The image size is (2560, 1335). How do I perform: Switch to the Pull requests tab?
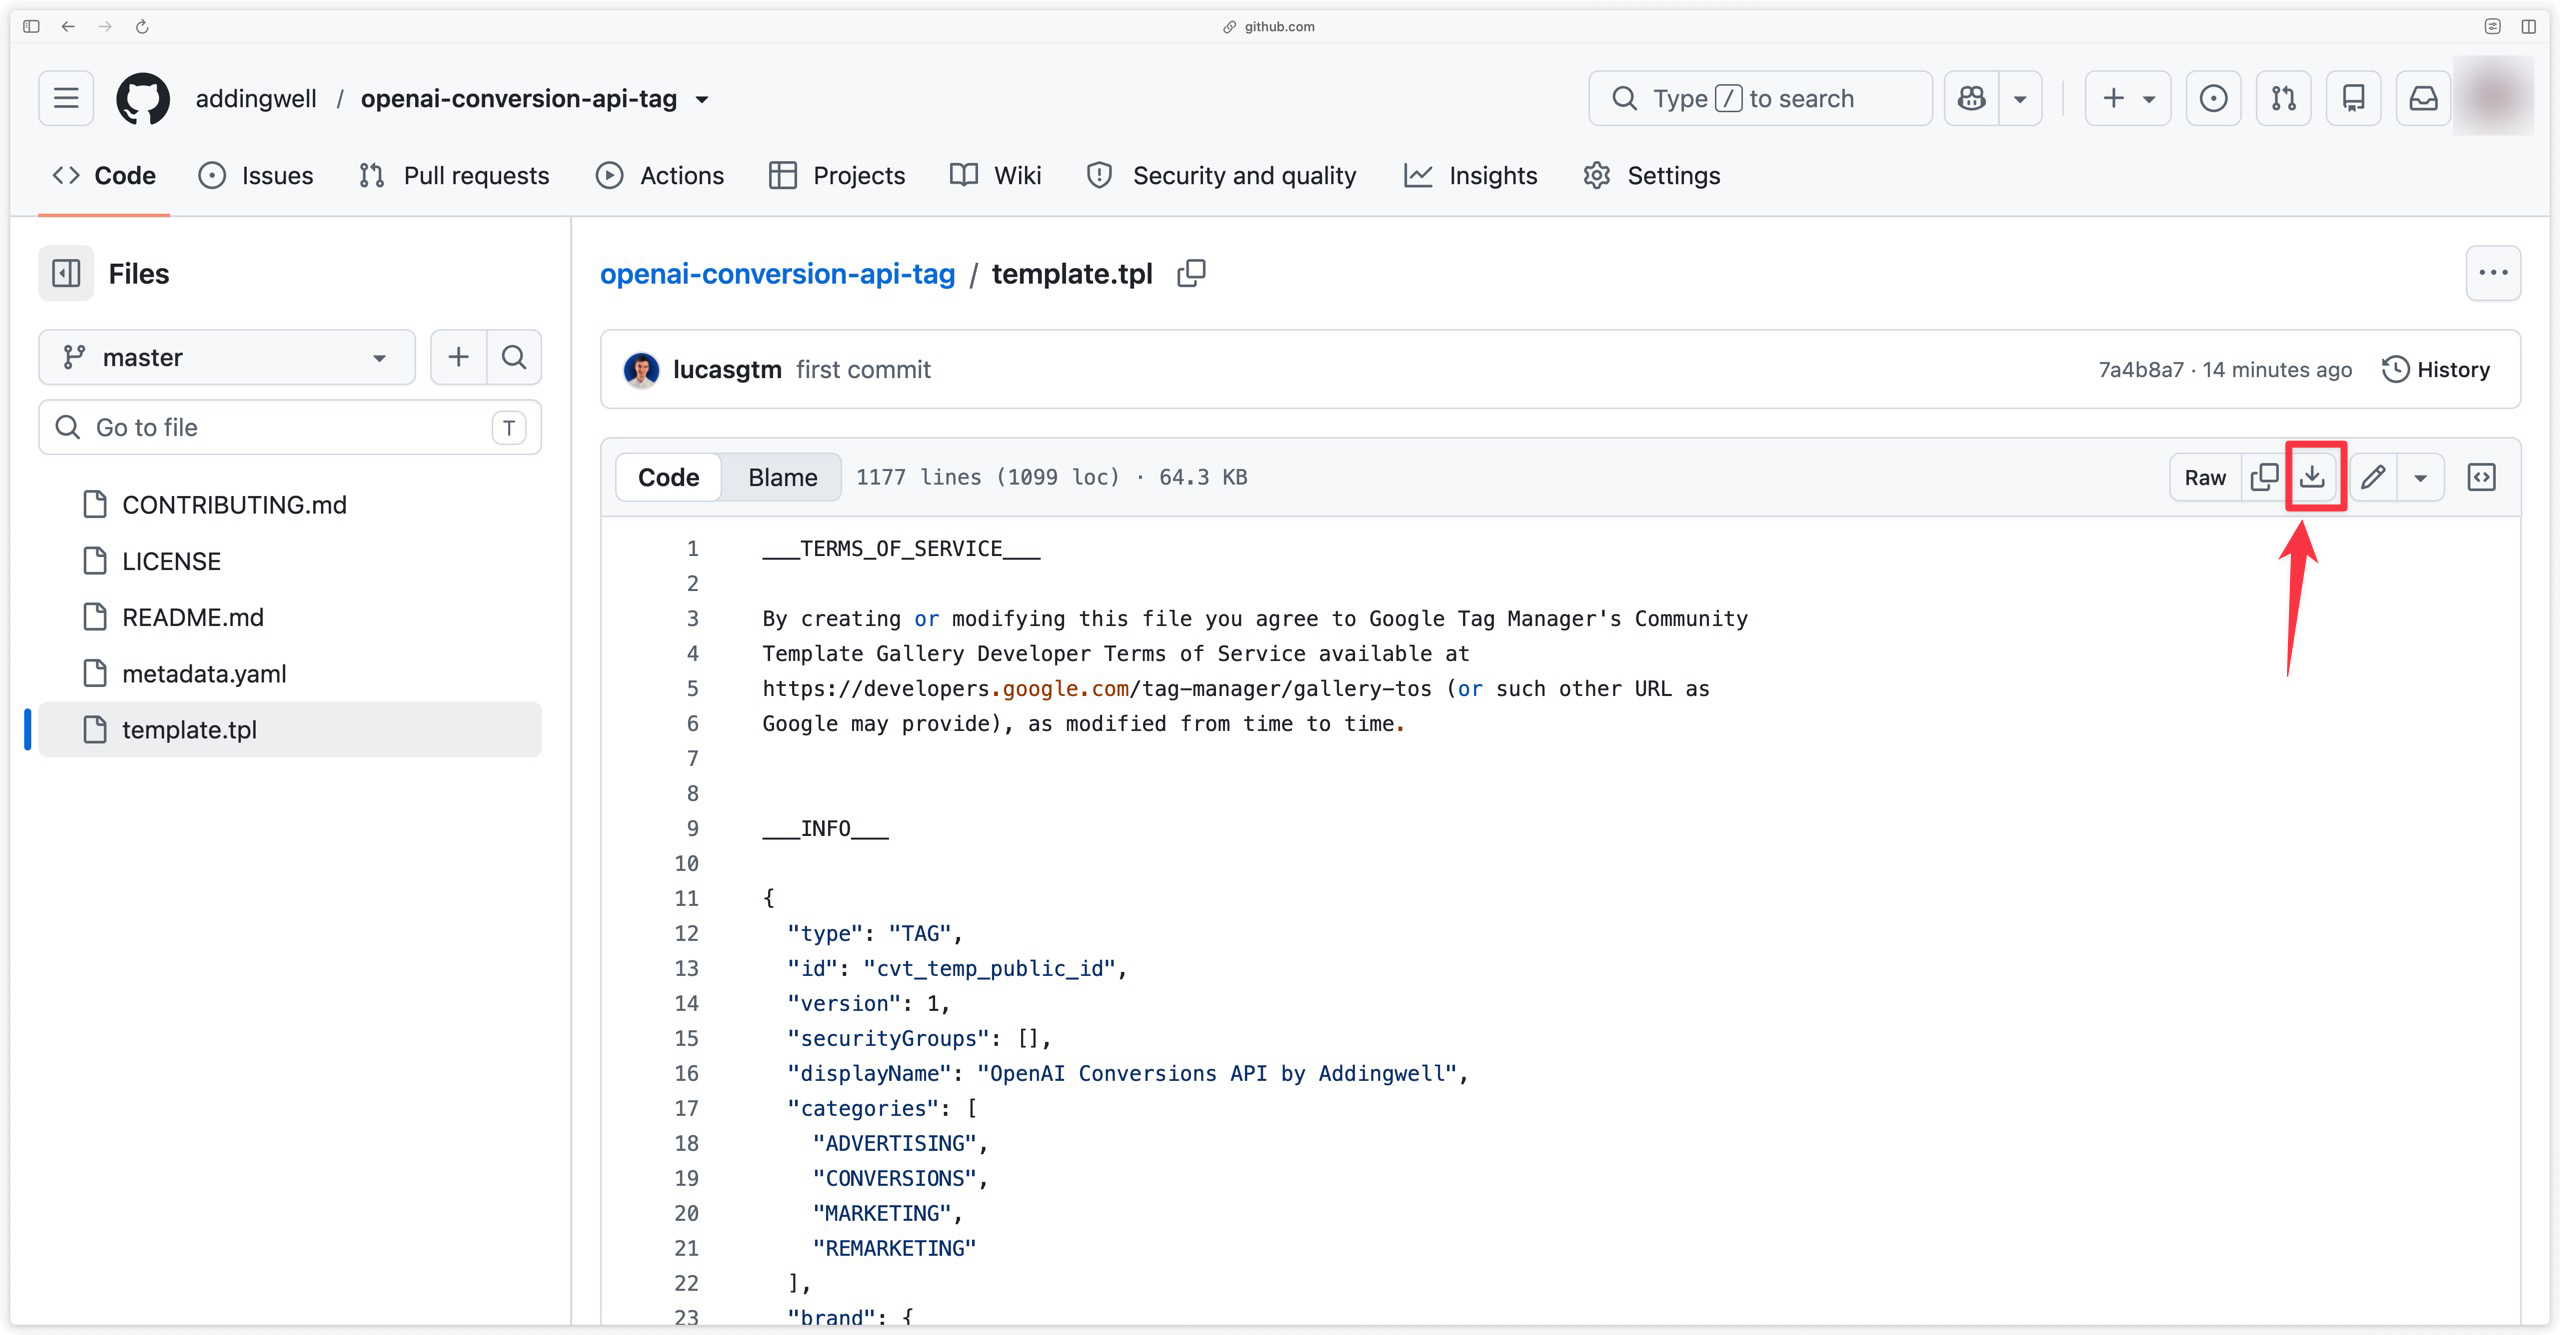[x=453, y=176]
